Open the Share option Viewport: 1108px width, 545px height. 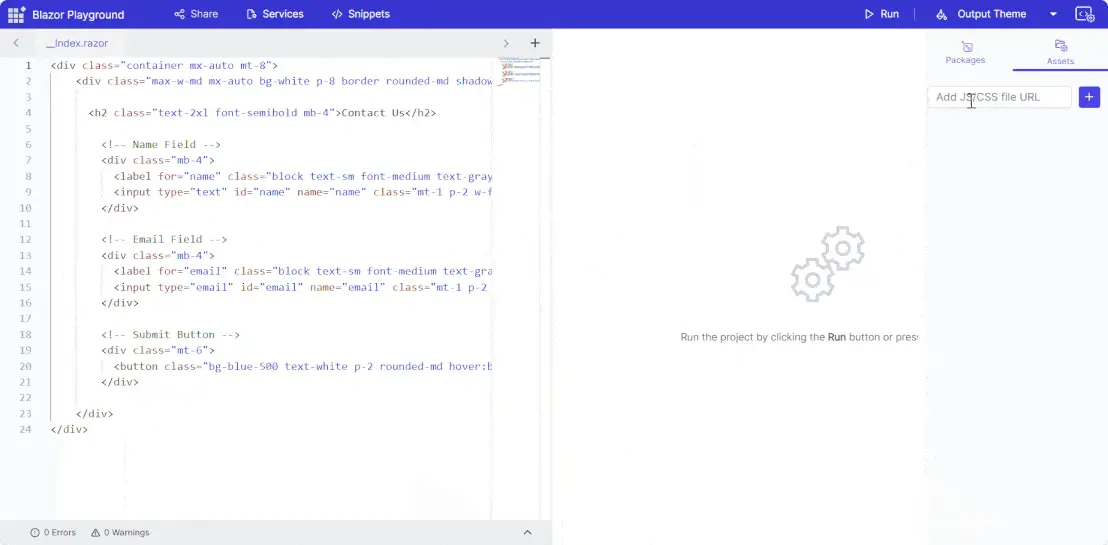coord(196,14)
